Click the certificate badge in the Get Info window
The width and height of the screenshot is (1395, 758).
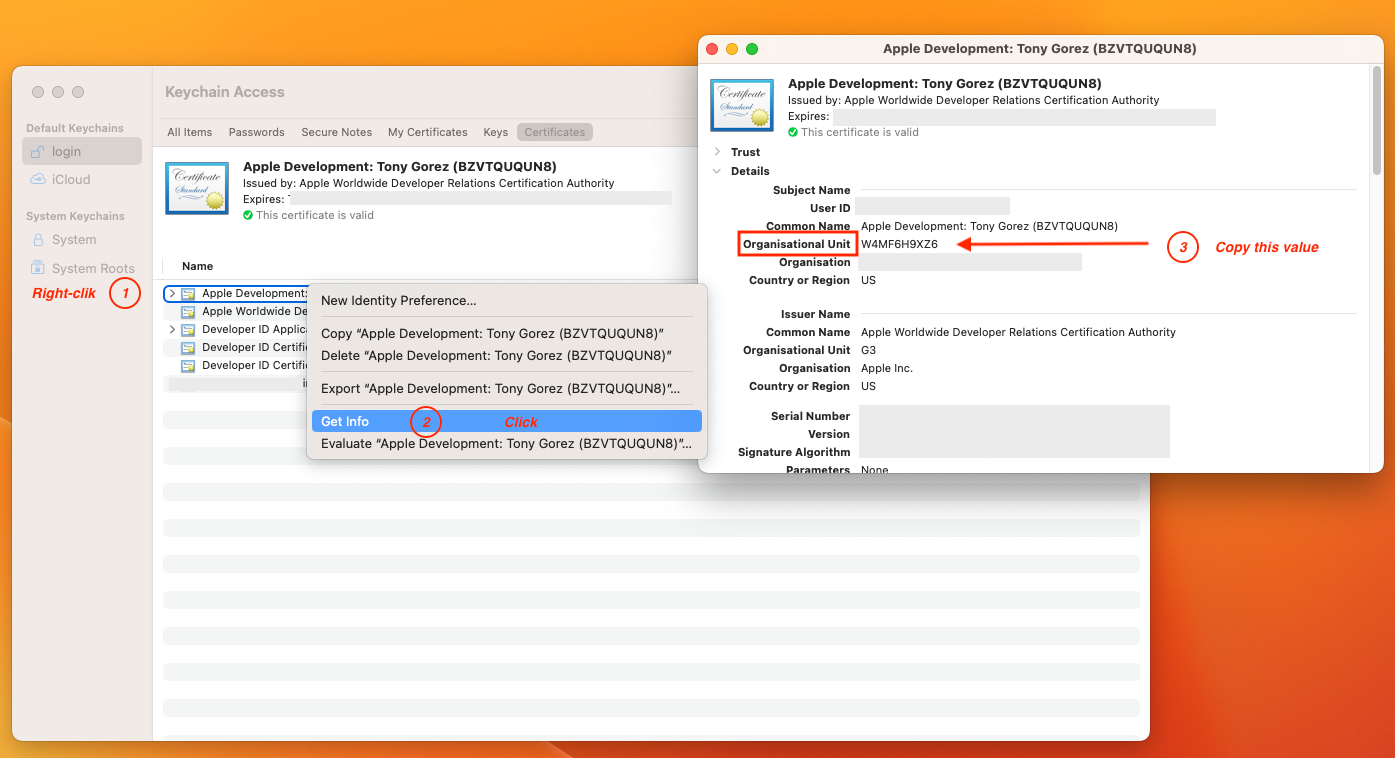pos(741,104)
